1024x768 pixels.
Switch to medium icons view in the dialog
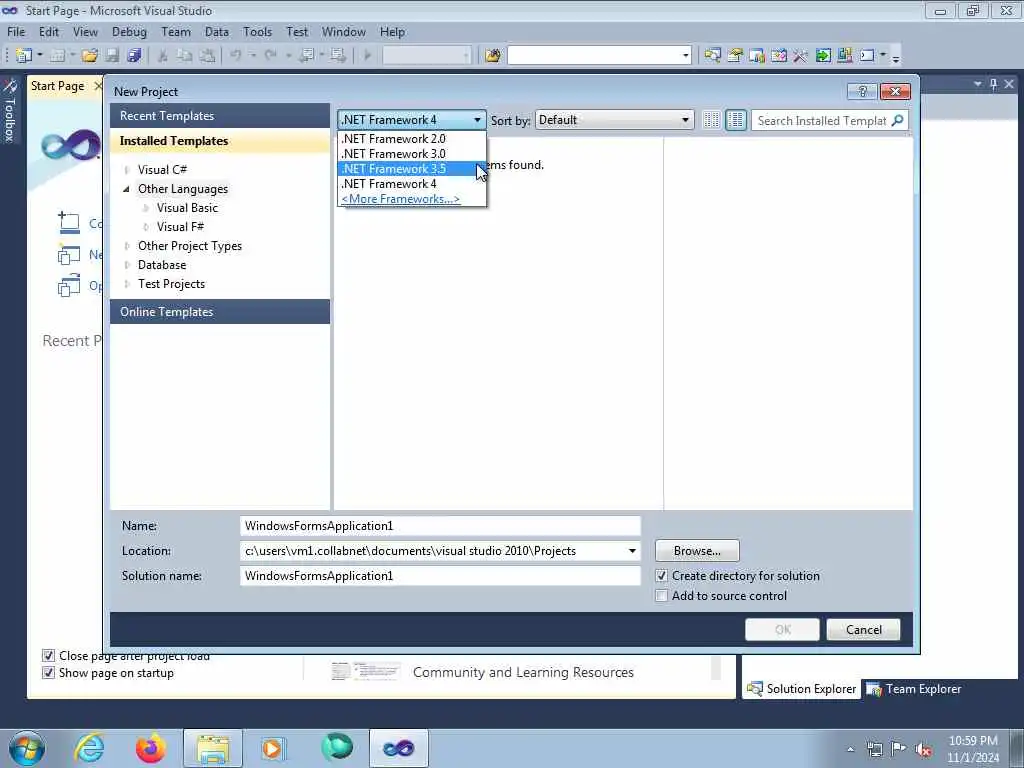click(x=735, y=120)
